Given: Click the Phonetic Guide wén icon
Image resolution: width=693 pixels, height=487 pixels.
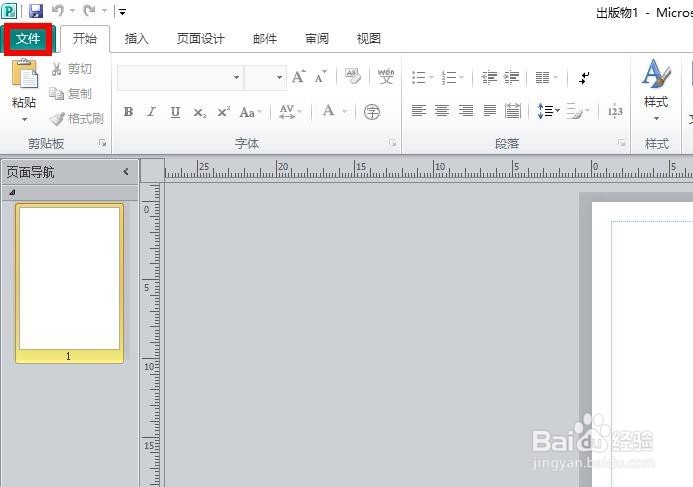Looking at the screenshot, I should tap(386, 77).
